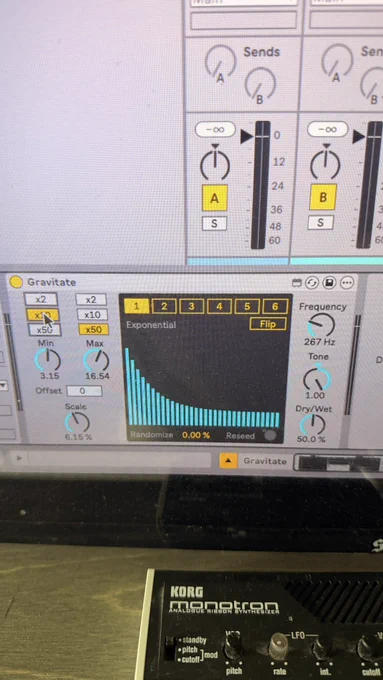Adjust Send A knob on track A
Image resolution: width=383 pixels, height=680 pixels.
[x=221, y=61]
